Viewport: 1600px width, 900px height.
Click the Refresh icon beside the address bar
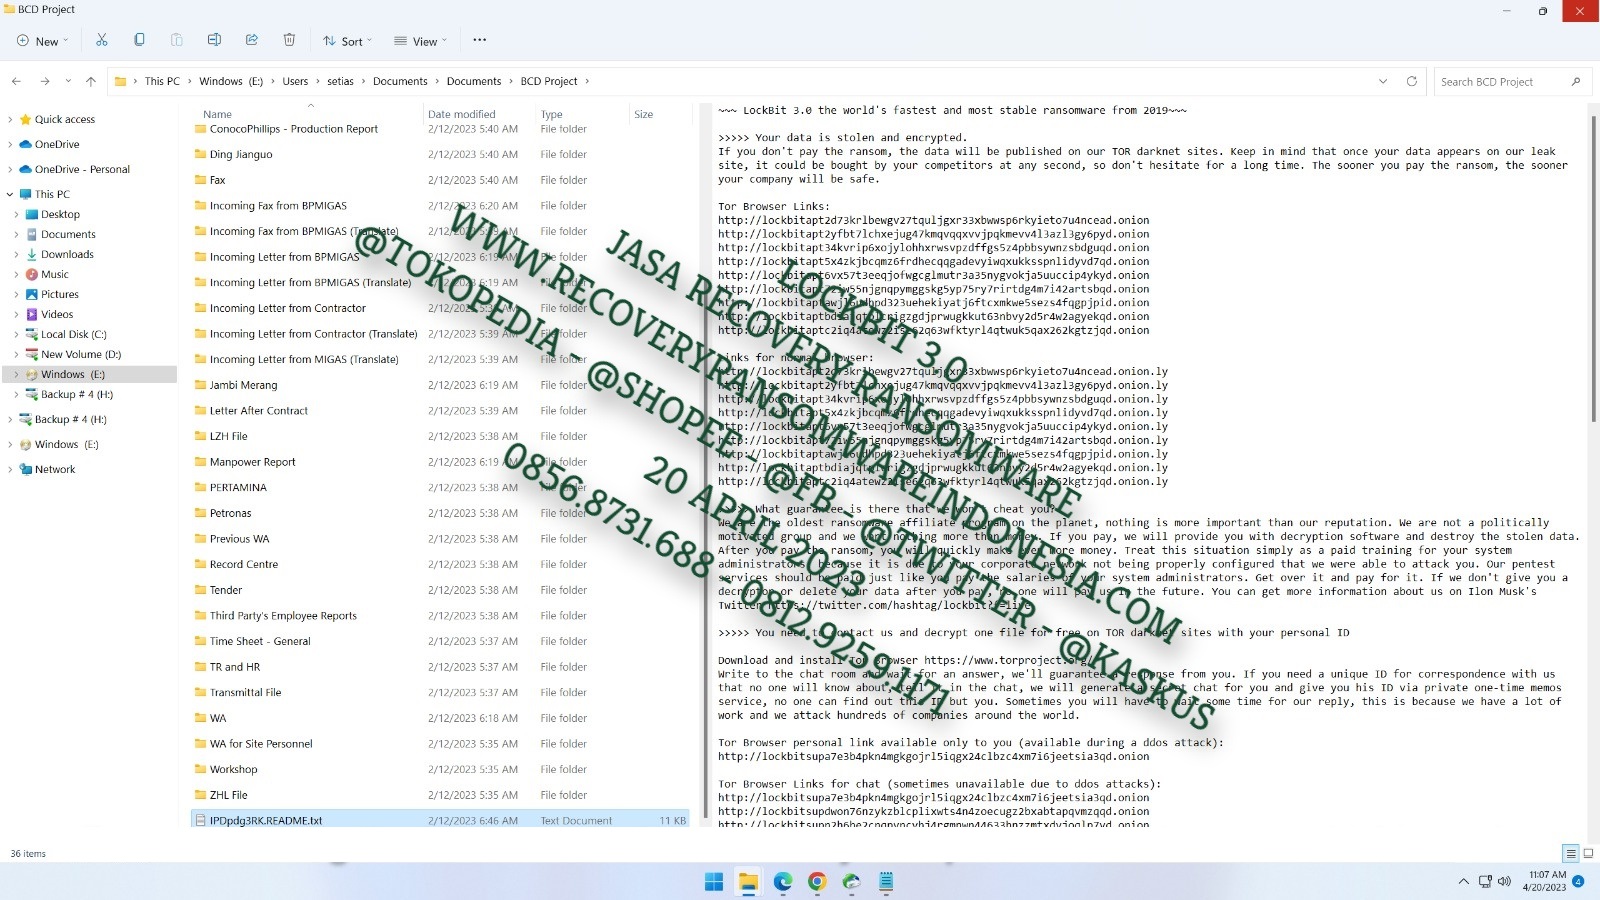pos(1412,81)
